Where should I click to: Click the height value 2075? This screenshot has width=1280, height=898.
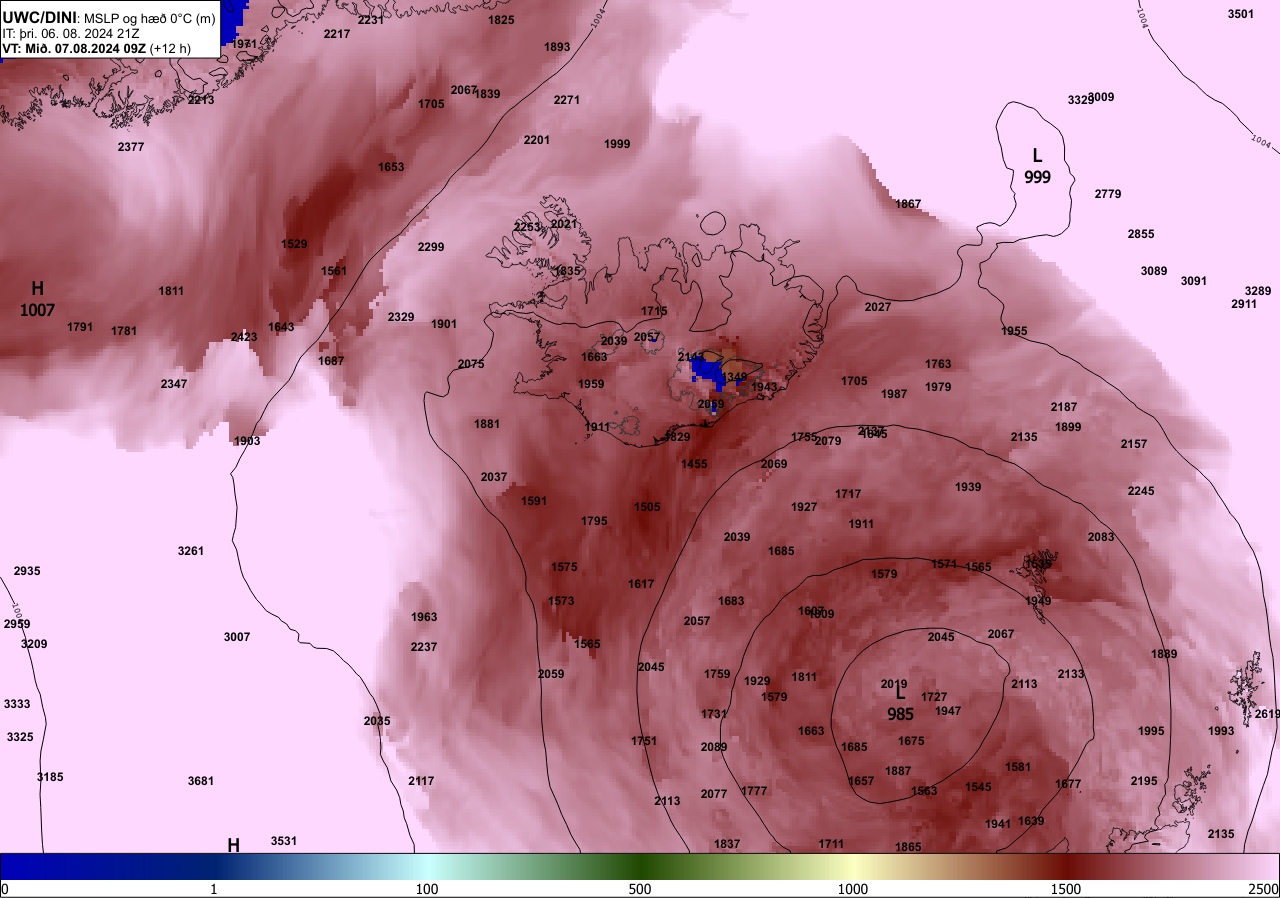(x=471, y=364)
